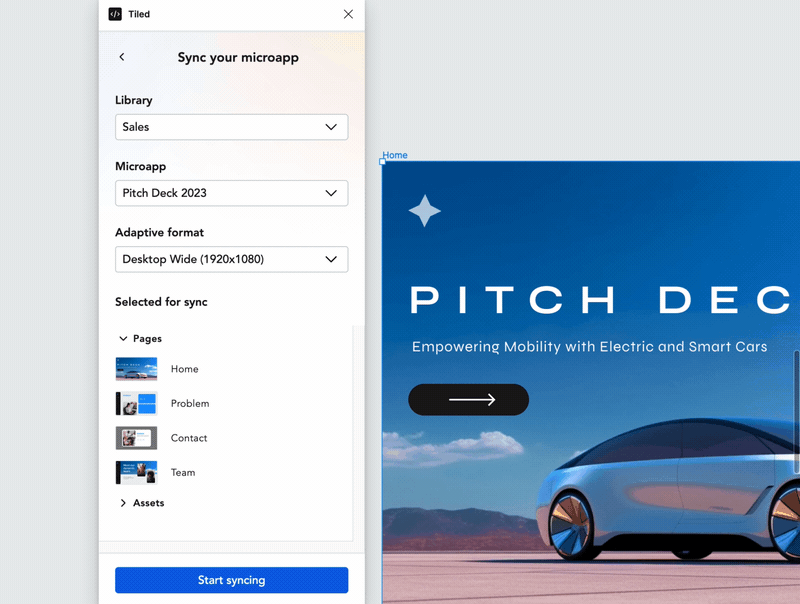The height and width of the screenshot is (604, 800).
Task: Click the Team page label
Action: coord(183,472)
